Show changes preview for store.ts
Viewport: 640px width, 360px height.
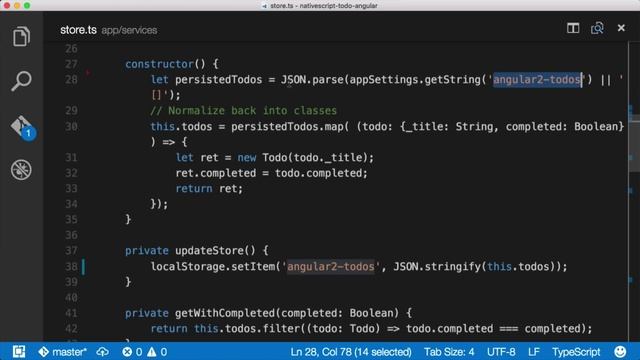click(597, 28)
